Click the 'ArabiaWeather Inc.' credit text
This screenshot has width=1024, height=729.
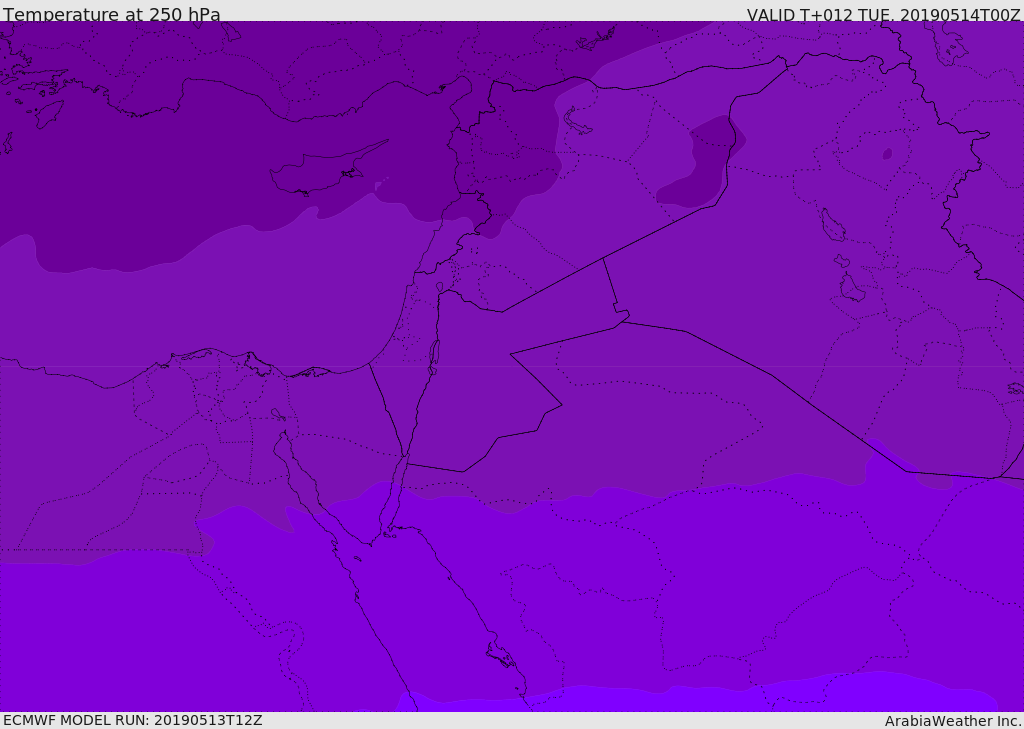click(953, 721)
